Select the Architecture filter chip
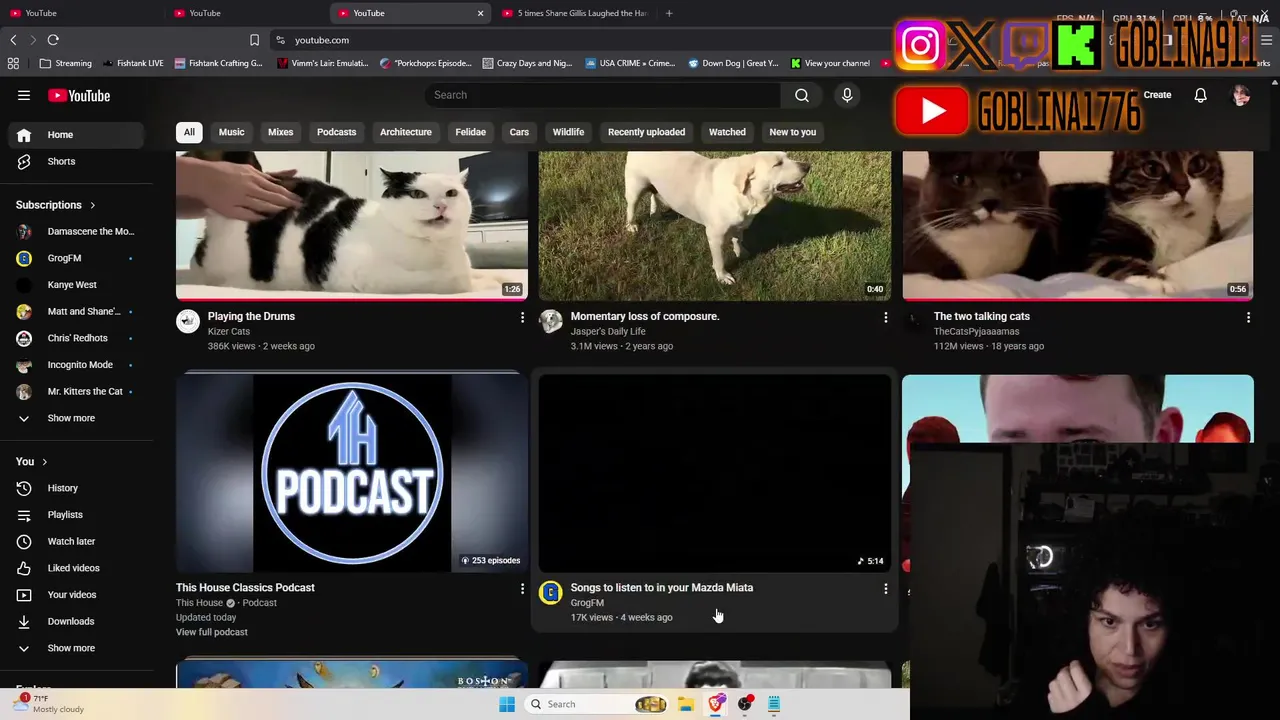This screenshot has width=1280, height=720. point(406,132)
